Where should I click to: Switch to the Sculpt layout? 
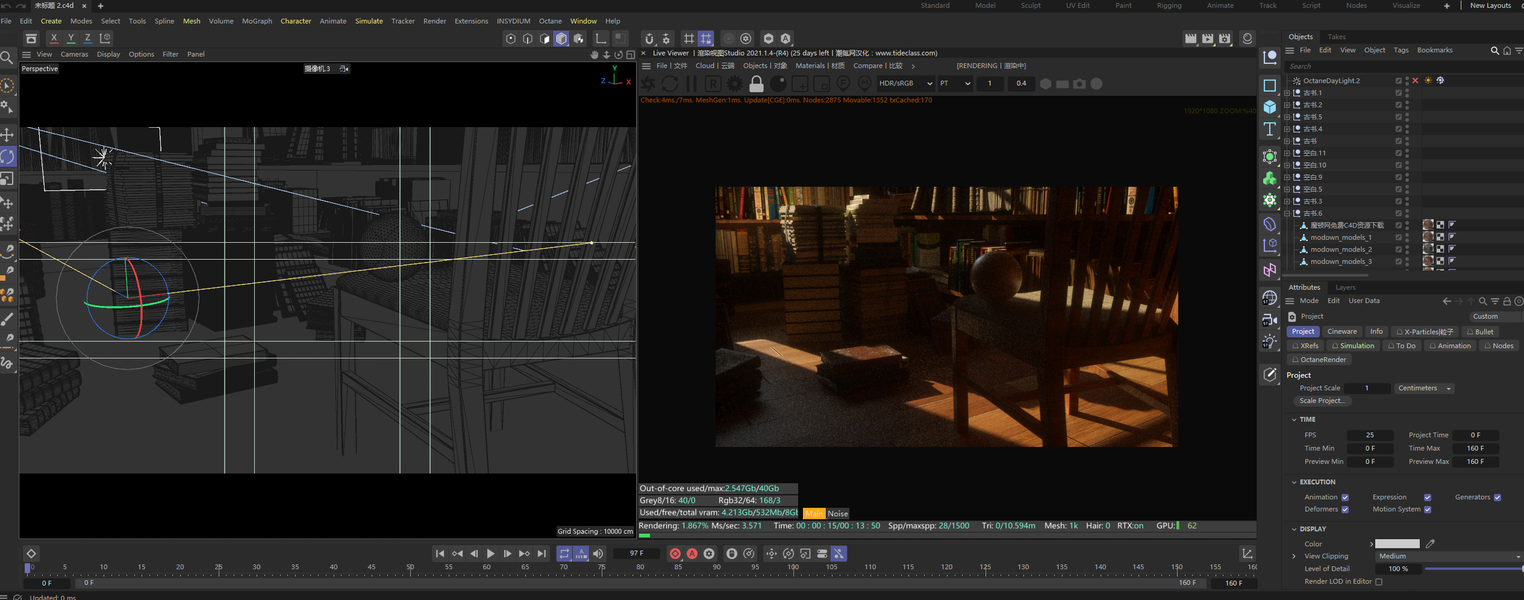1030,6
